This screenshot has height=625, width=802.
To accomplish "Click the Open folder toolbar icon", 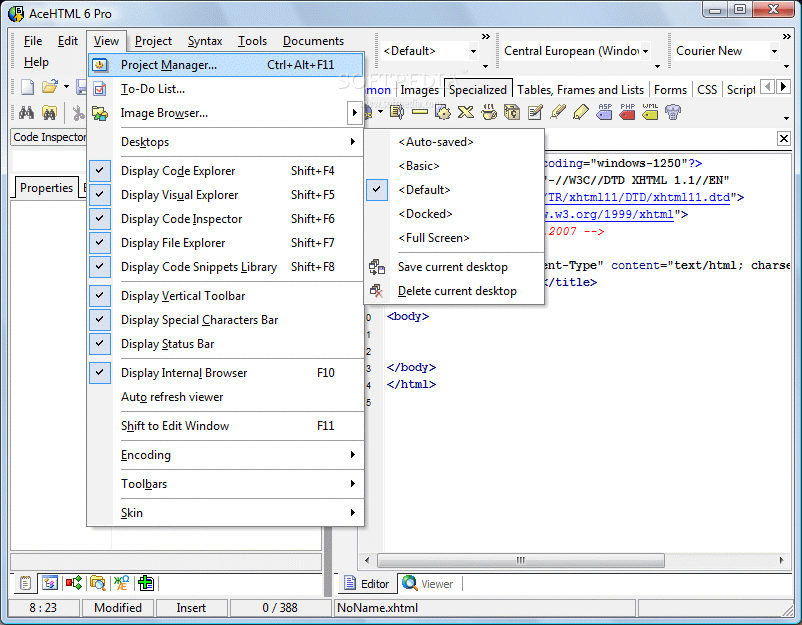I will (50, 87).
